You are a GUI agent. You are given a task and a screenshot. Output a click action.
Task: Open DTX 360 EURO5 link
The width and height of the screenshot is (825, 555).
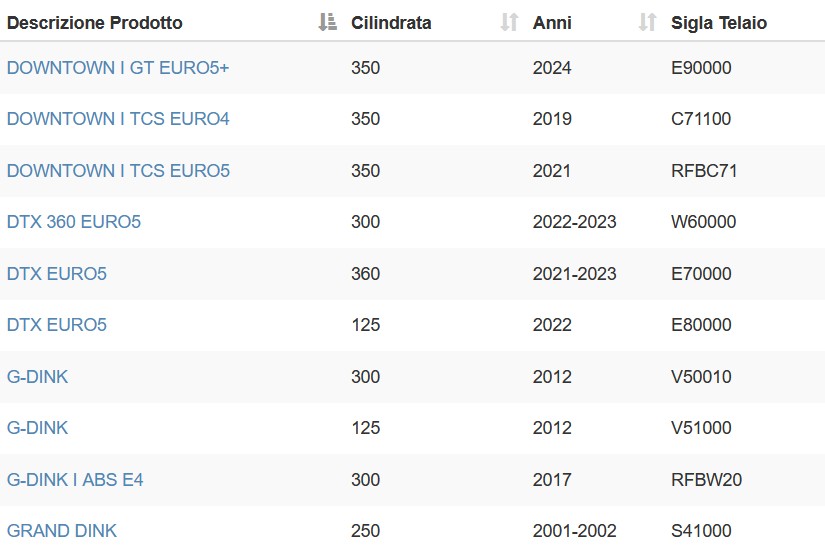pos(74,222)
